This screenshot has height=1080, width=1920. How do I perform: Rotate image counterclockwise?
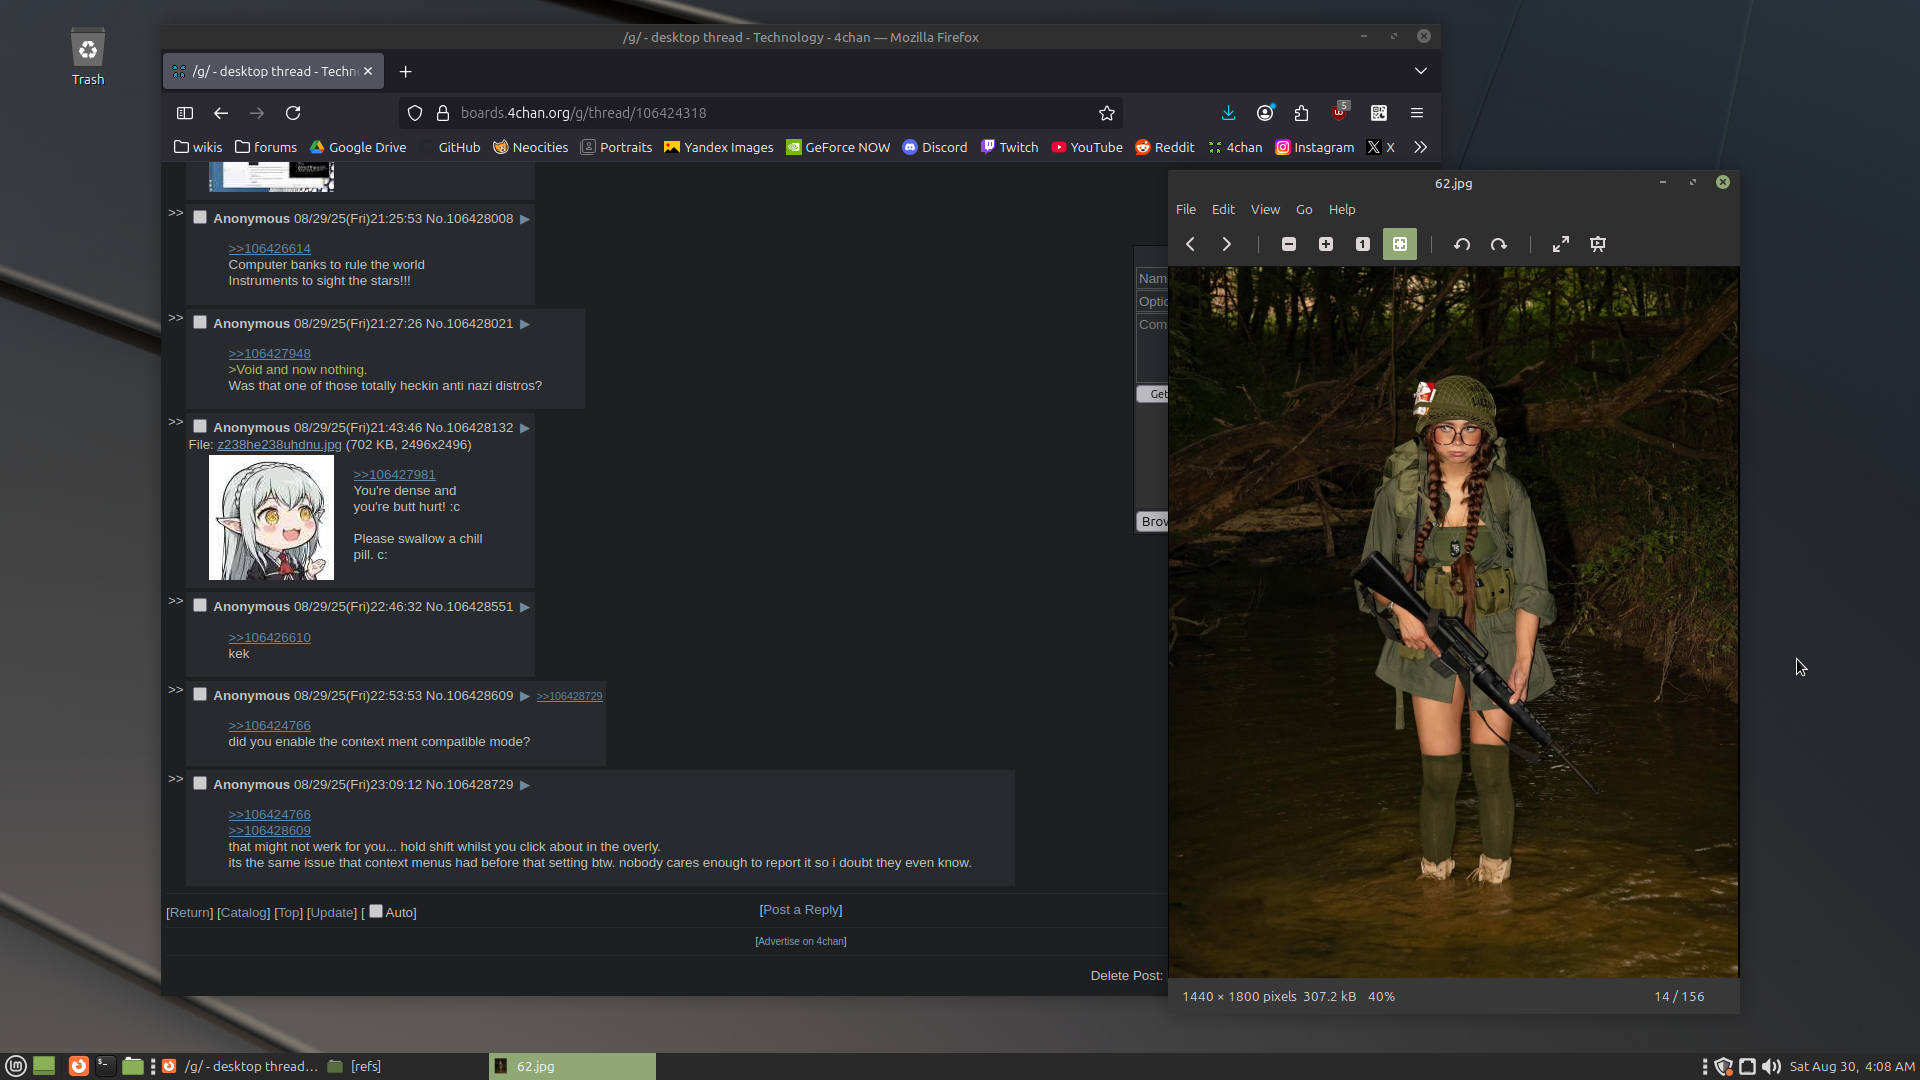coord(1462,244)
